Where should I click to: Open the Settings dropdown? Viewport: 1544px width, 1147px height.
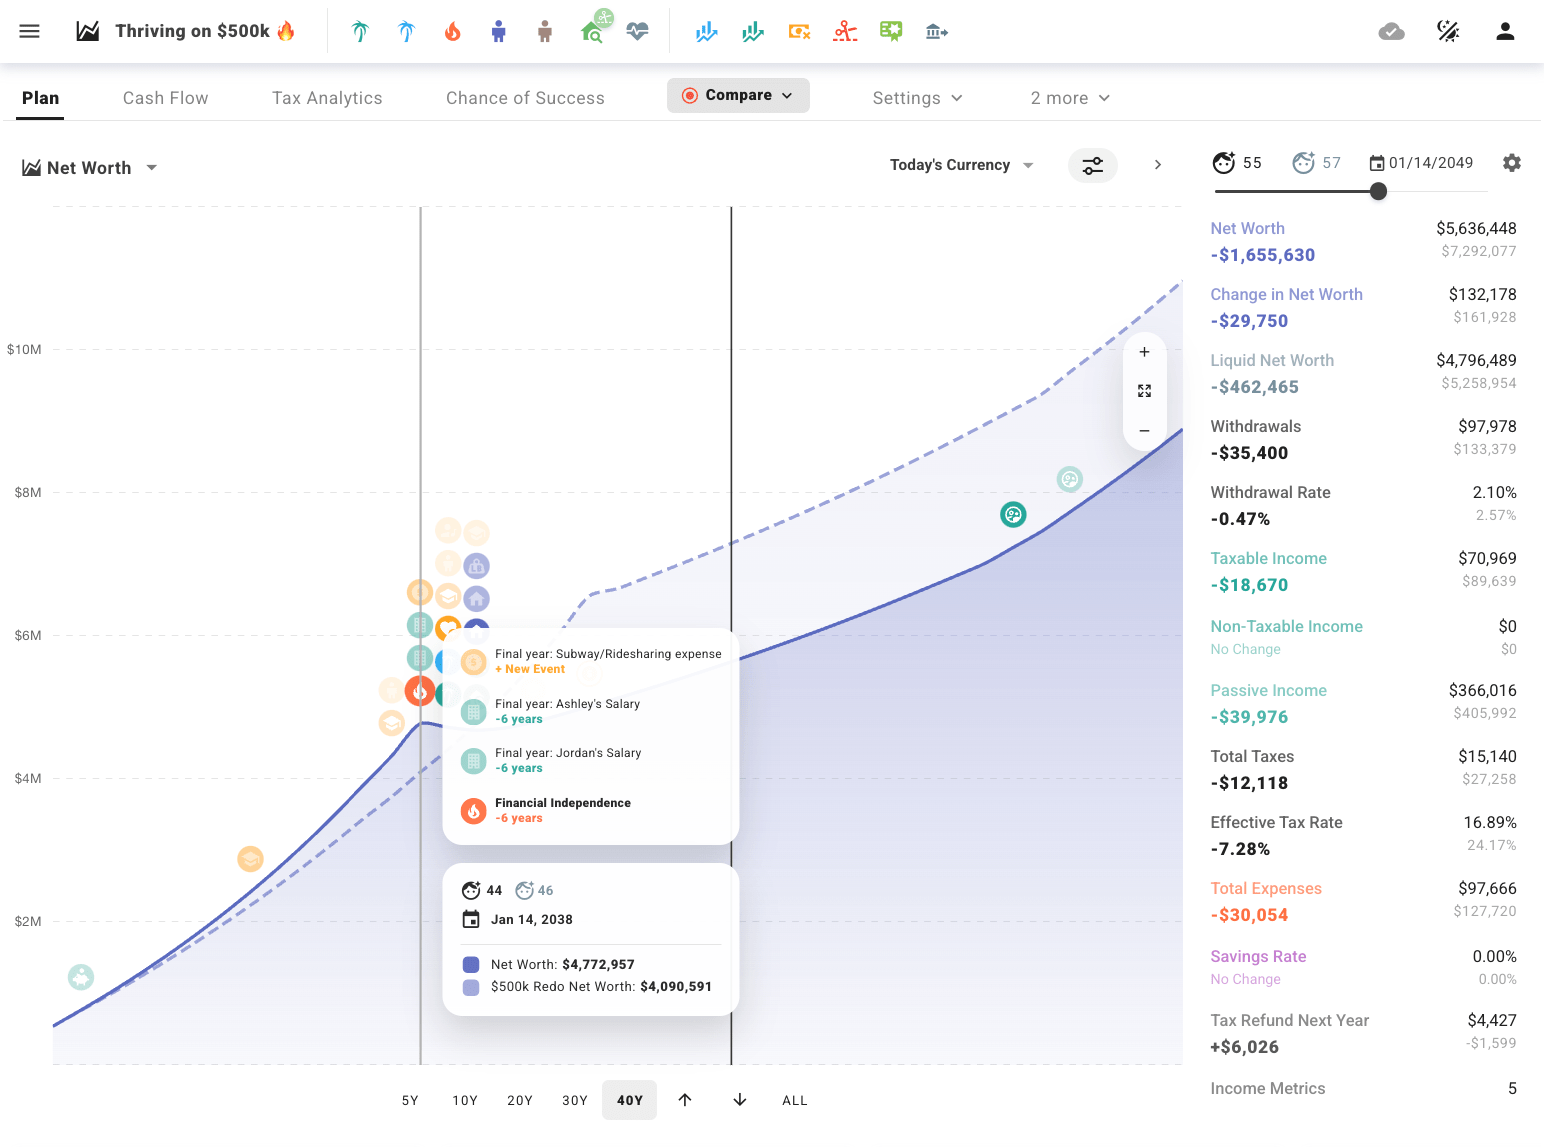[x=917, y=98]
